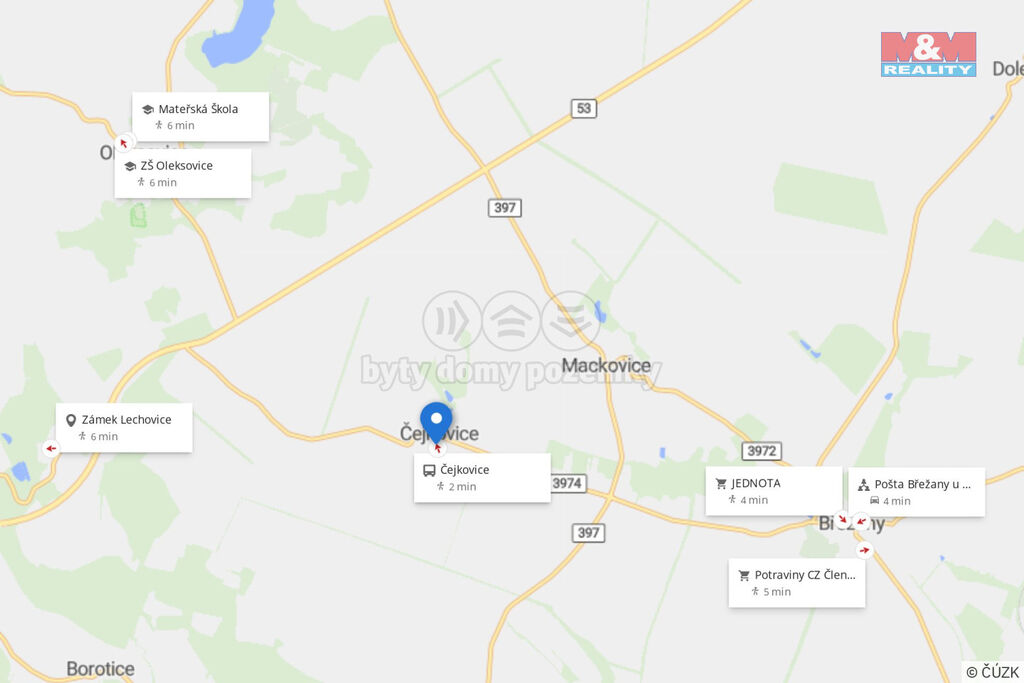Viewport: 1024px width, 683px height.
Task: Click the Čejkovice bus stop label
Action: (x=482, y=478)
